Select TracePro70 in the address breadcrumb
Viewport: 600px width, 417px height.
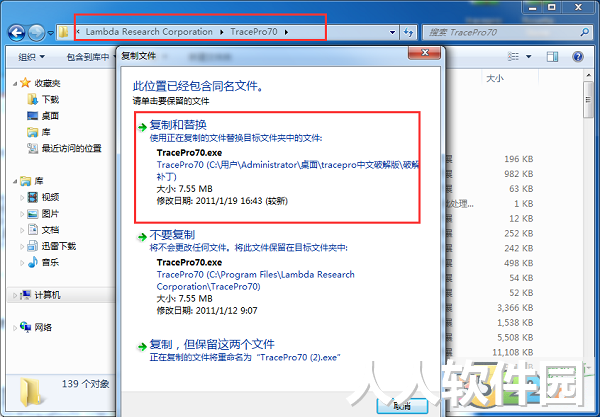[254, 32]
